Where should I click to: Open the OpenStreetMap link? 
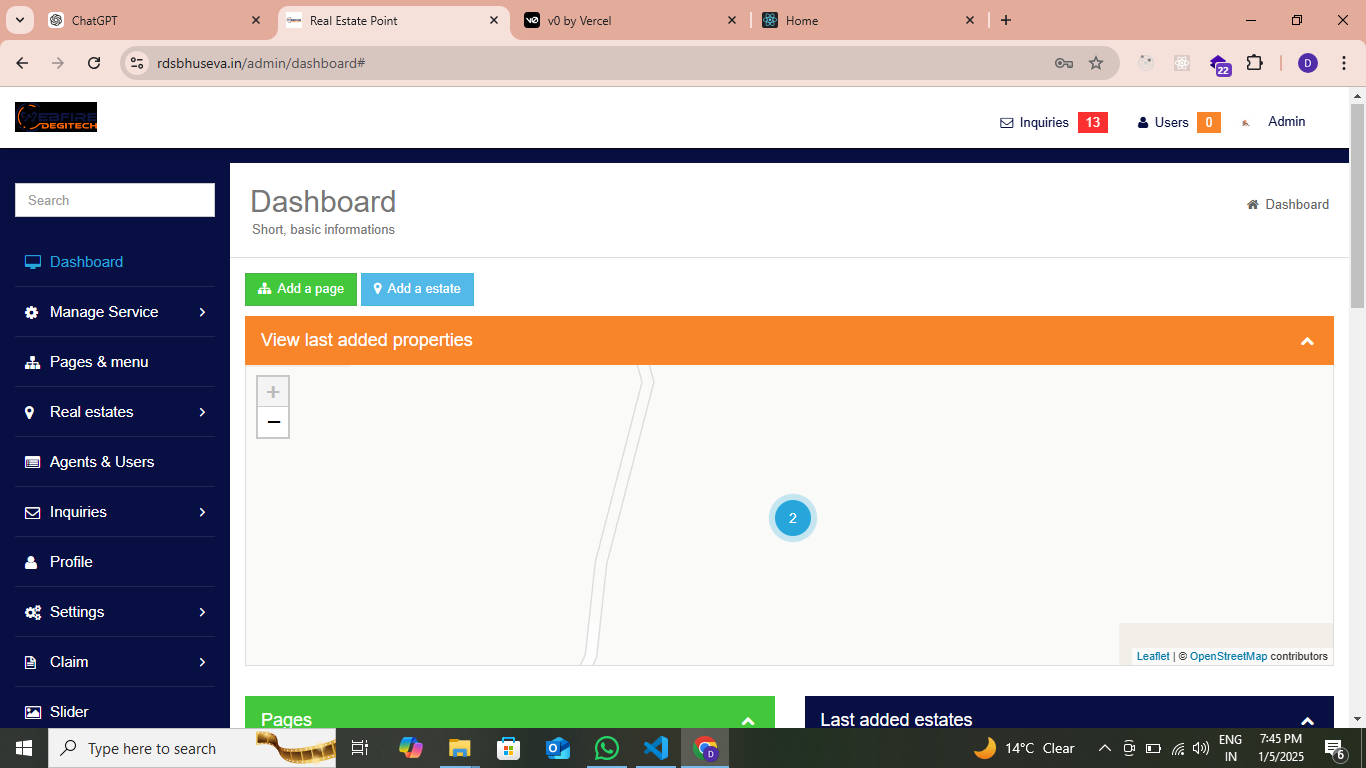click(1228, 656)
